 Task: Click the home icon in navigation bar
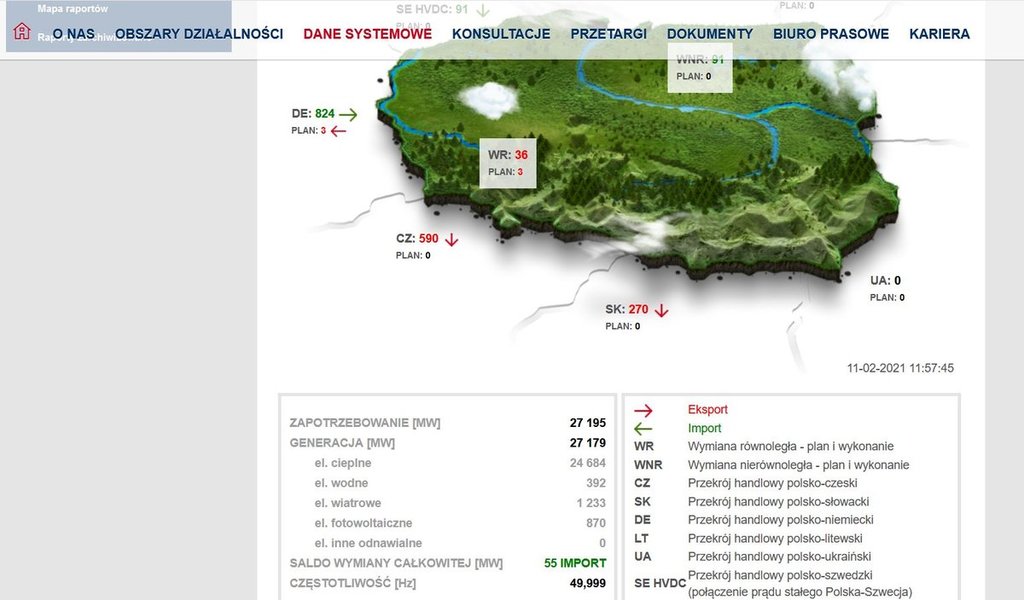[x=22, y=31]
